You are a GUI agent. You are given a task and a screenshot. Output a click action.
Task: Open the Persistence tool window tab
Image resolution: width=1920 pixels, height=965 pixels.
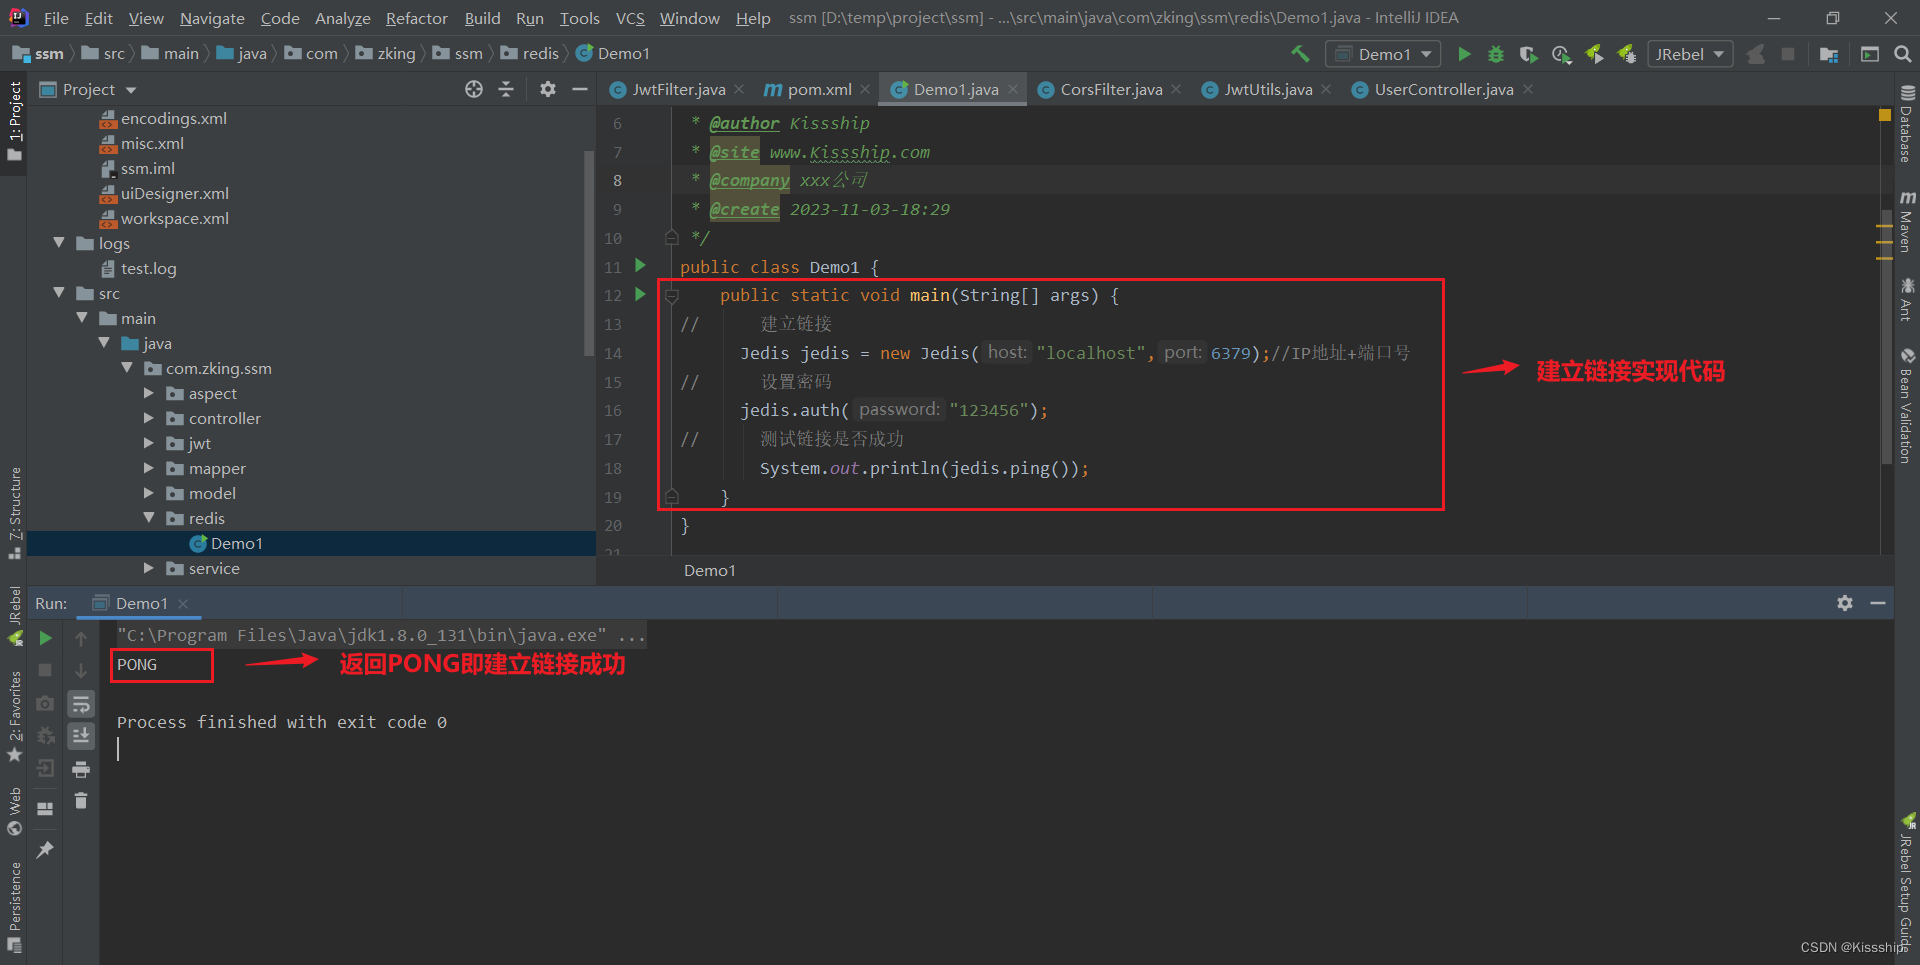click(15, 906)
